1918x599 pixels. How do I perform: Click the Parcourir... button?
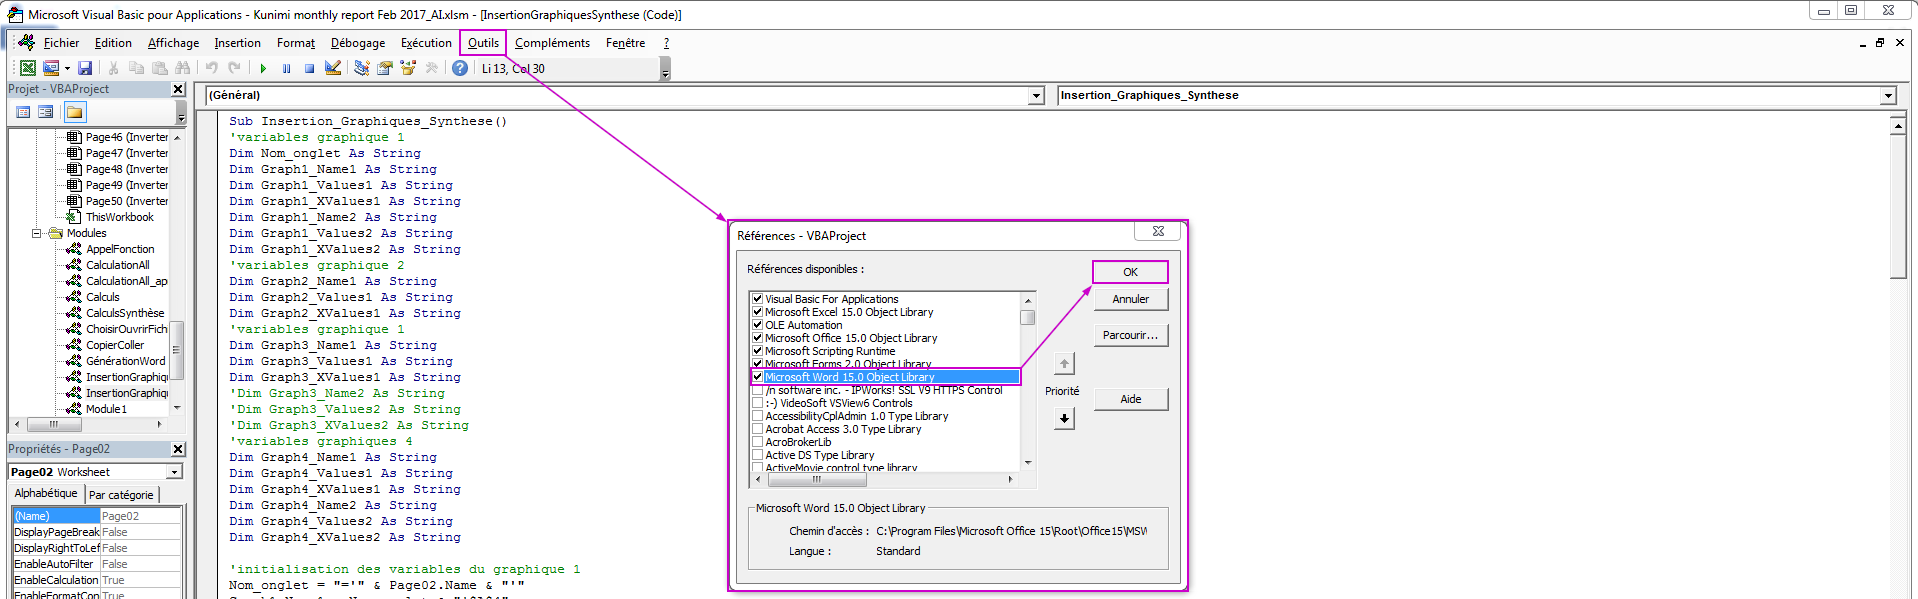point(1130,336)
